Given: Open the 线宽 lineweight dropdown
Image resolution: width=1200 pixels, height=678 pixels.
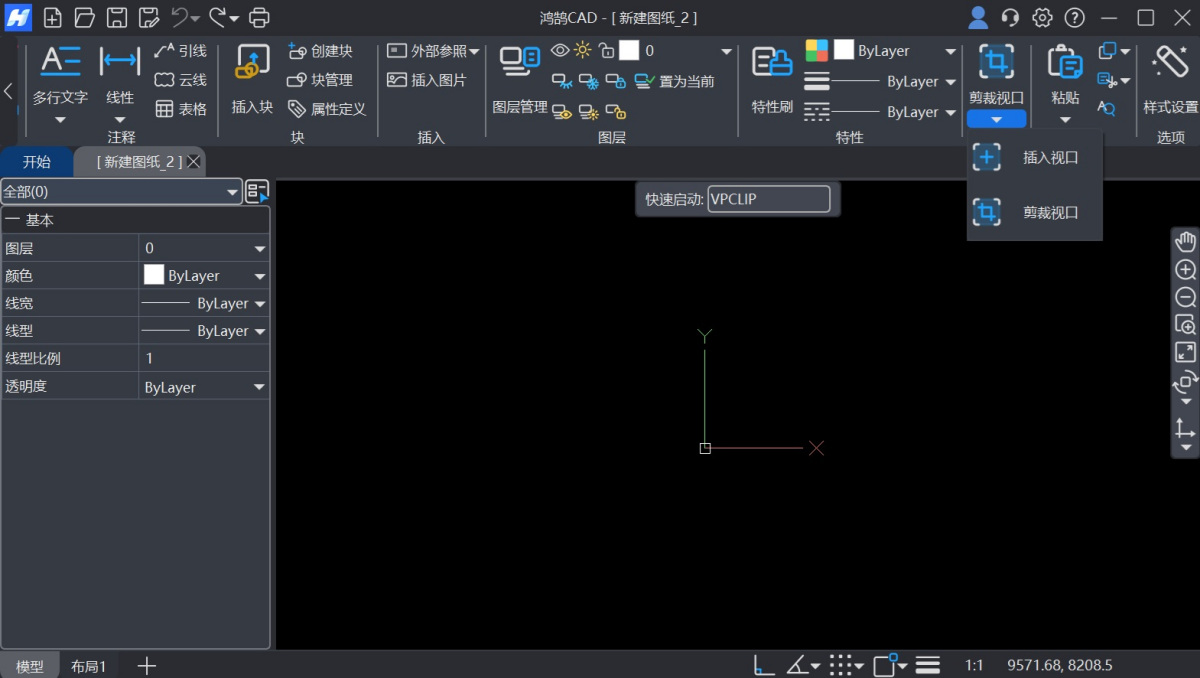Looking at the screenshot, I should click(258, 303).
